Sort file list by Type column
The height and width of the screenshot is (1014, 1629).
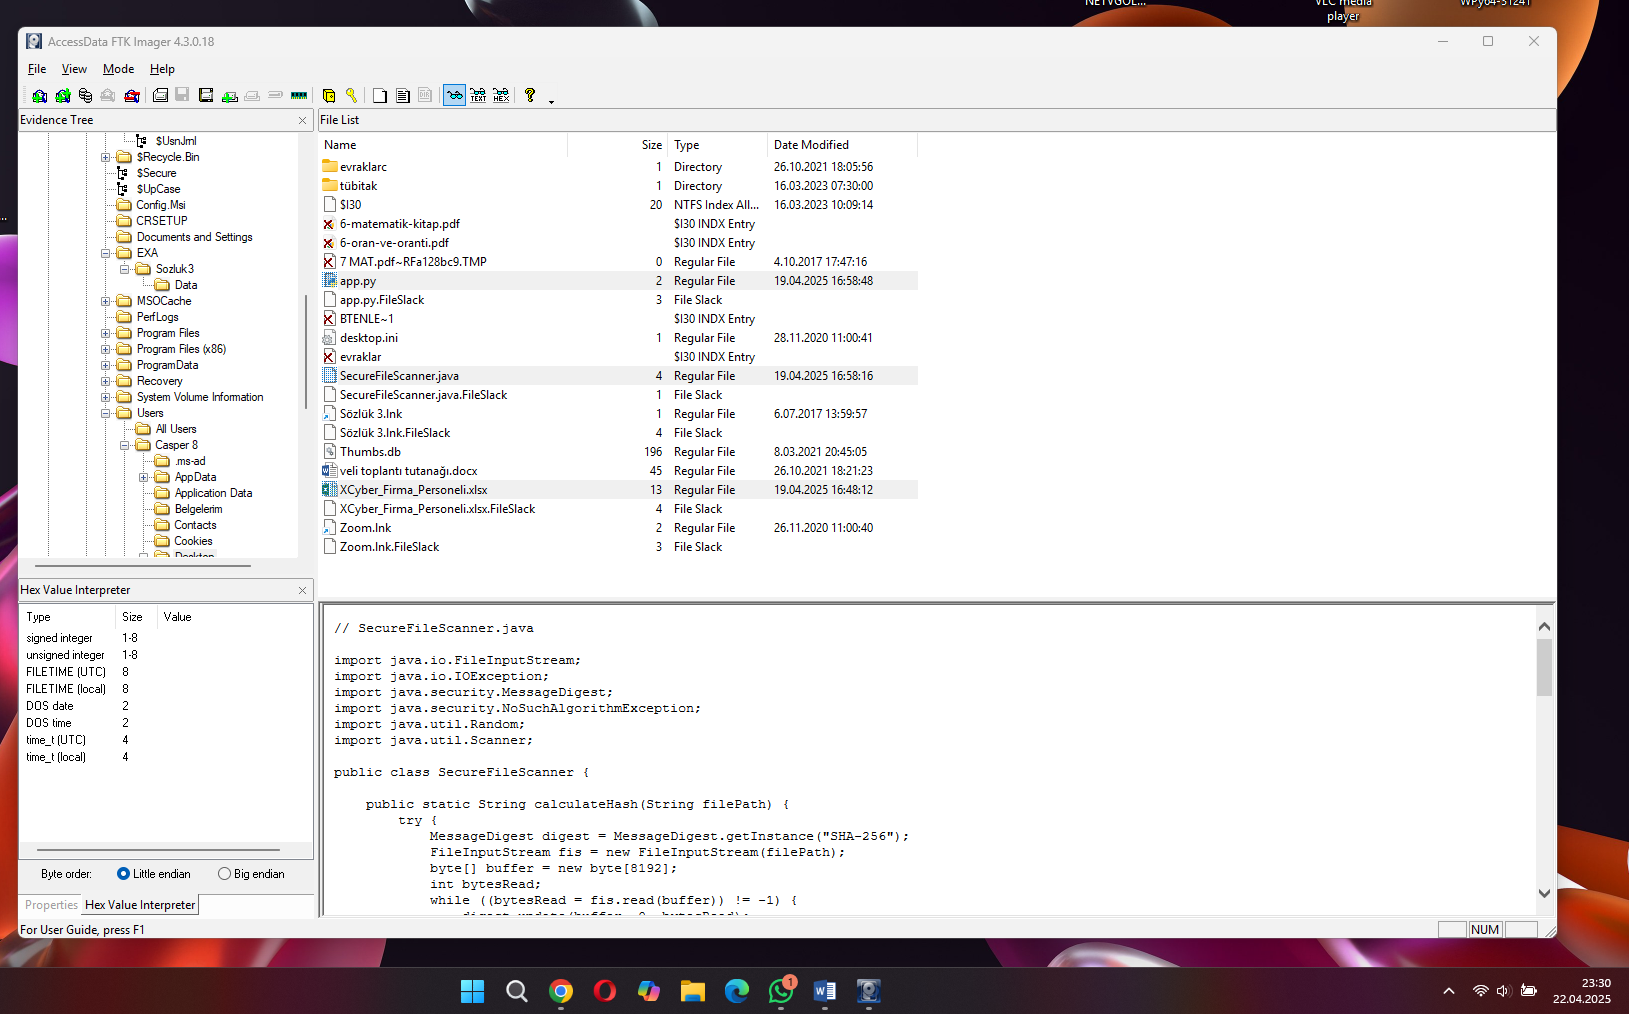tap(717, 145)
